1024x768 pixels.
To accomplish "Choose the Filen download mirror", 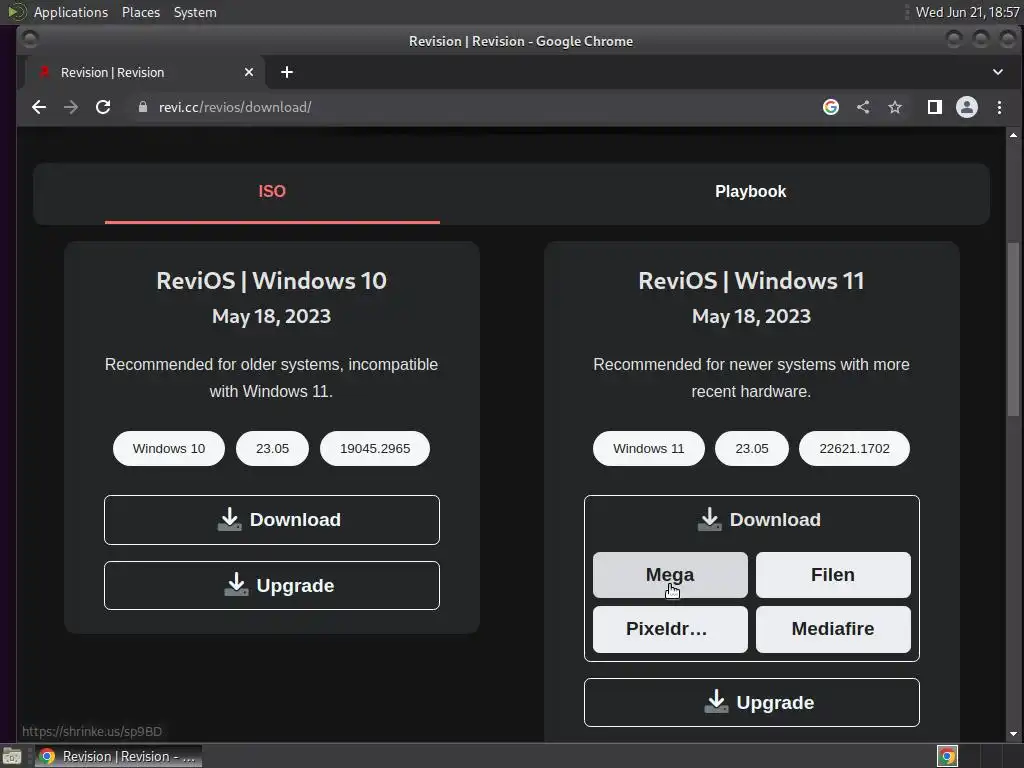I will [833, 575].
